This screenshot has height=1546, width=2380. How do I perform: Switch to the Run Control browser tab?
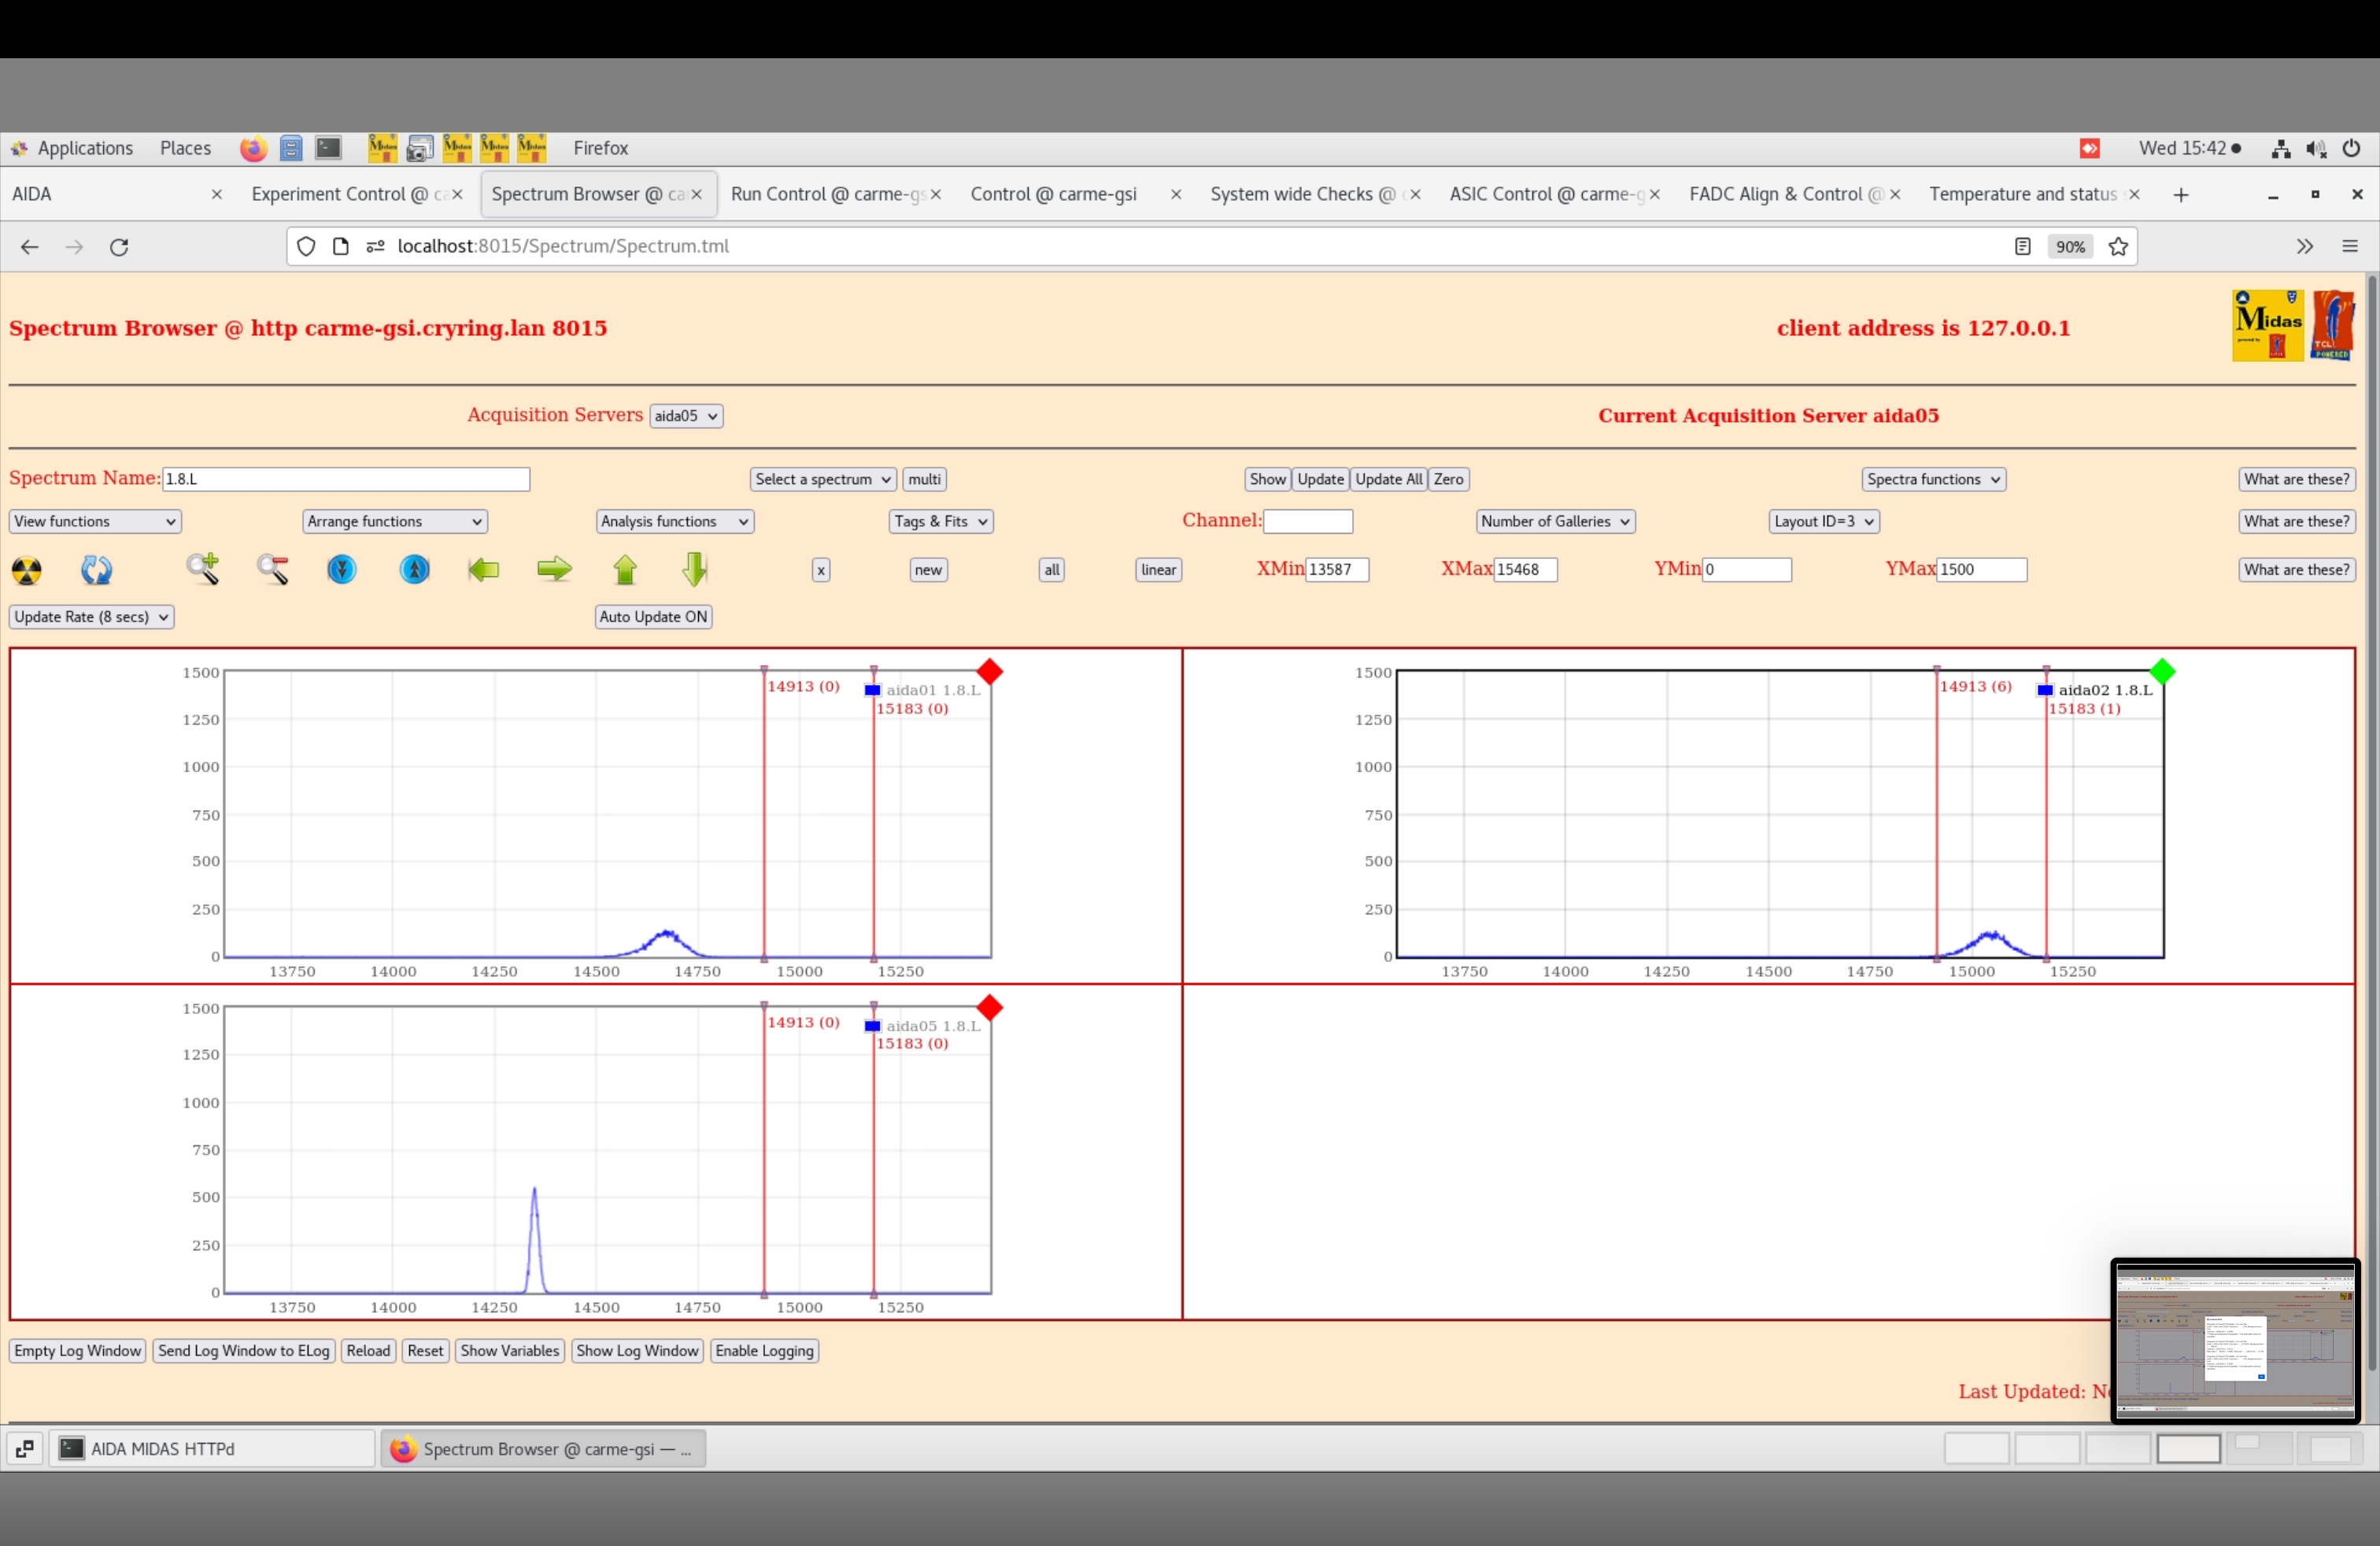click(826, 194)
